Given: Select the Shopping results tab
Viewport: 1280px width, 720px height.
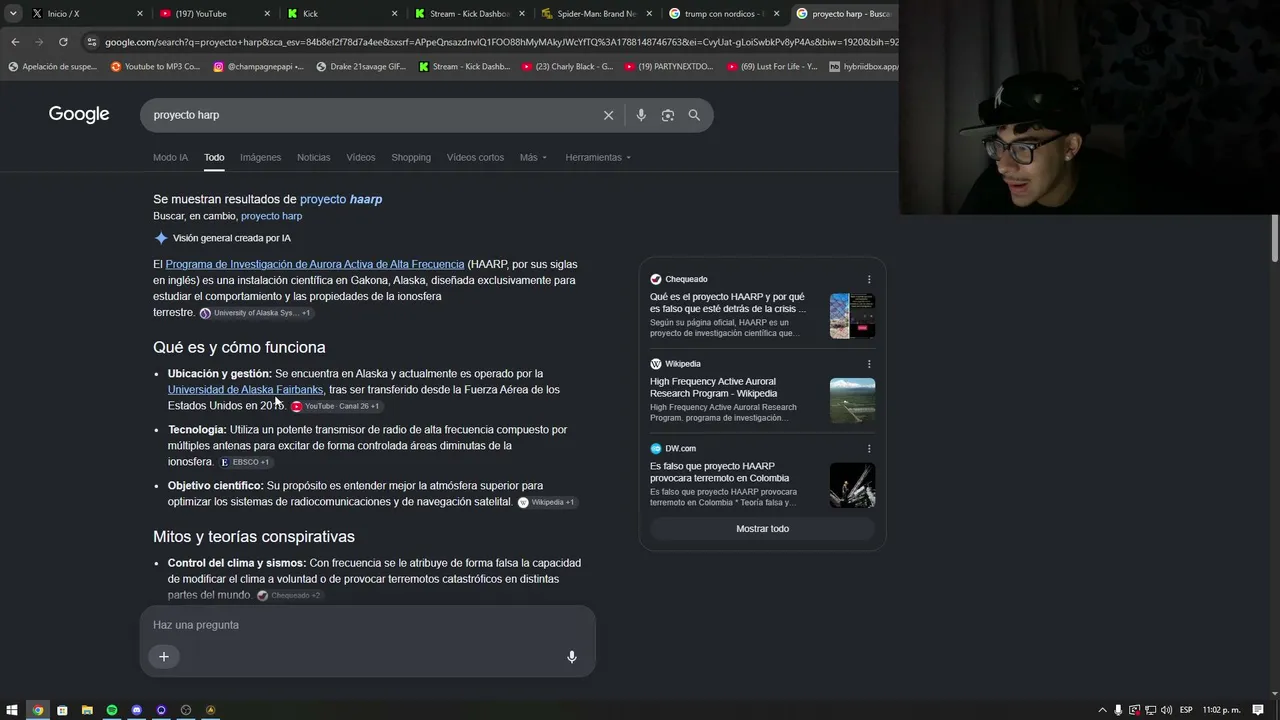Looking at the screenshot, I should (x=411, y=157).
